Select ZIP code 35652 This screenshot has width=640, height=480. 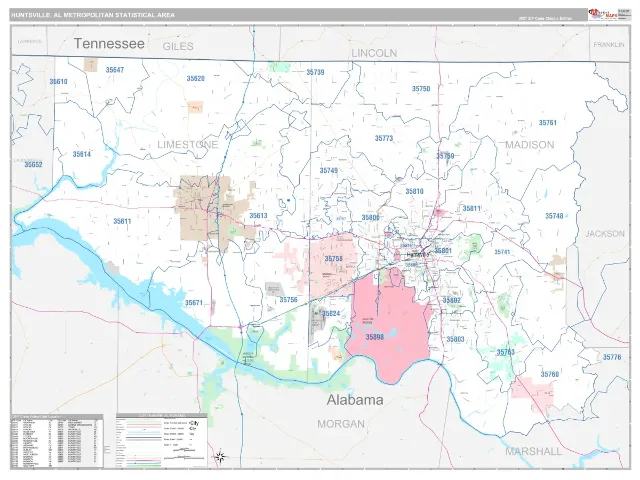click(x=33, y=165)
